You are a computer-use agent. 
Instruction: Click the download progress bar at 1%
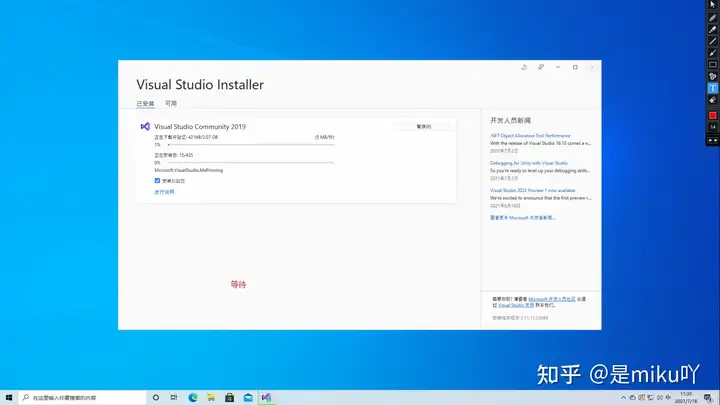pos(251,145)
